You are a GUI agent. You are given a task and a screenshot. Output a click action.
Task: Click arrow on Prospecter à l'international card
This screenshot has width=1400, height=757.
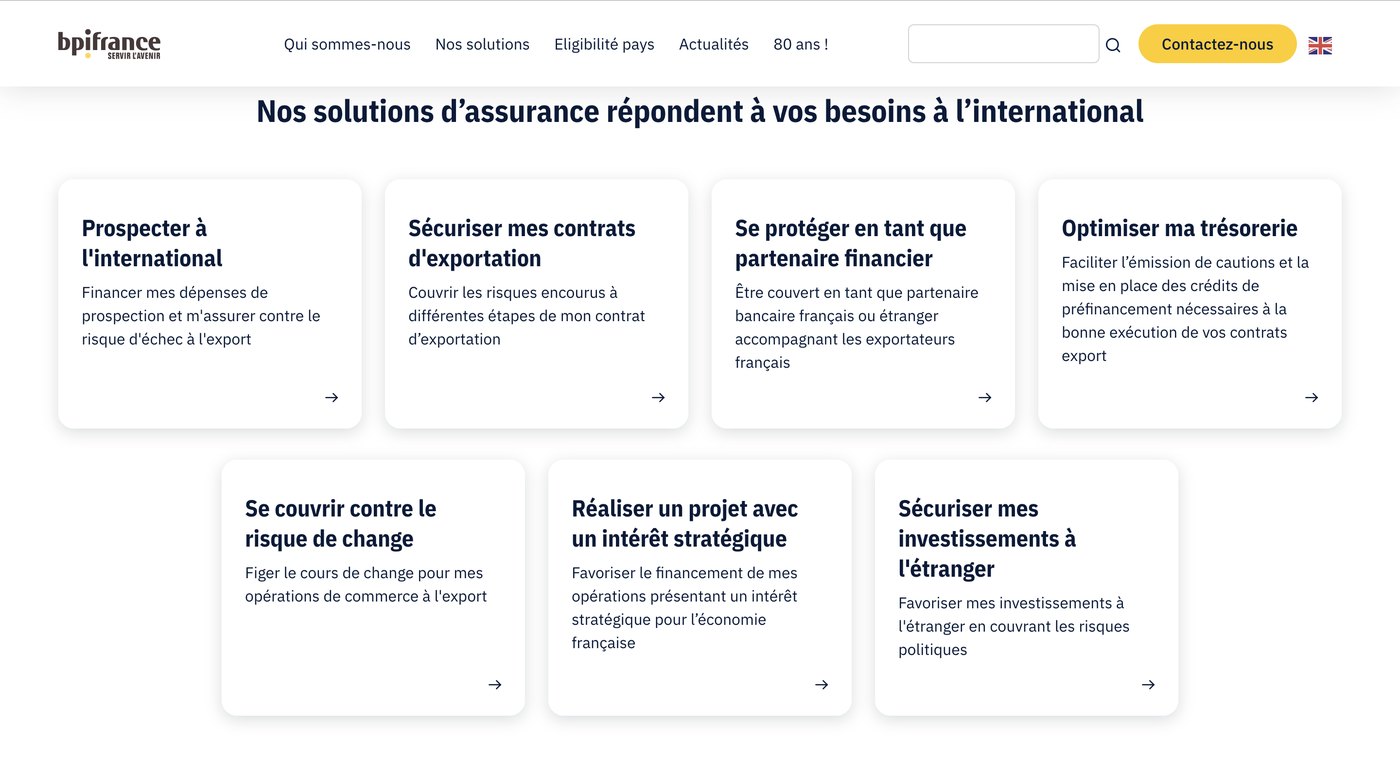tap(331, 397)
